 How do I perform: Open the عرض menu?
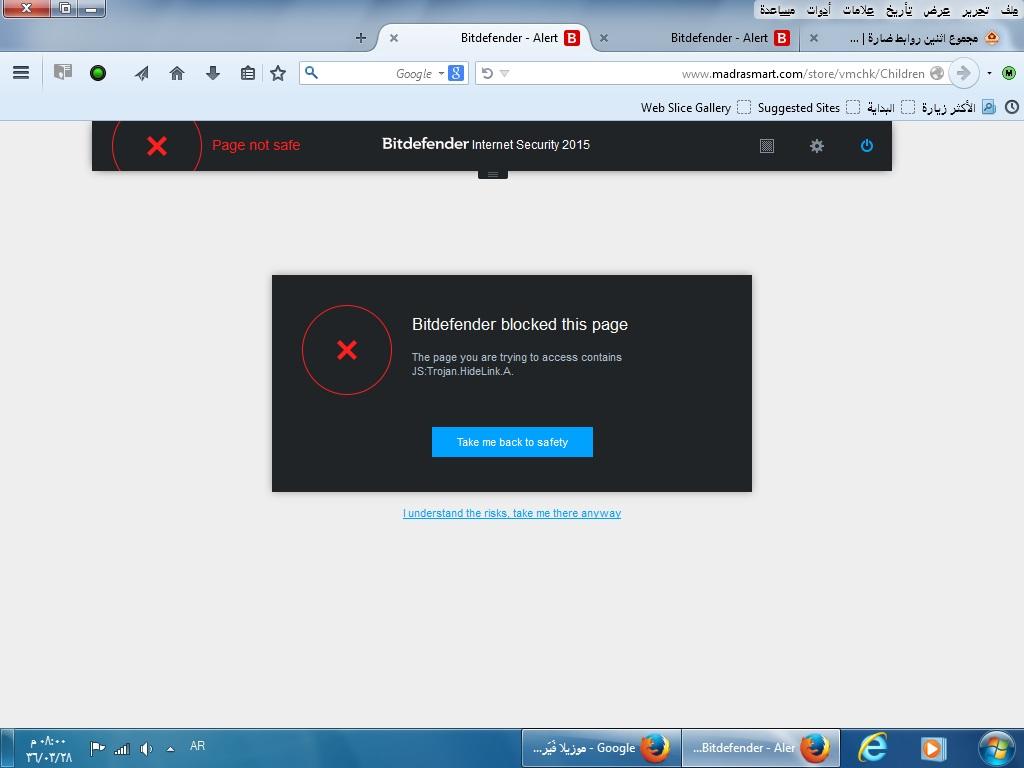point(936,10)
